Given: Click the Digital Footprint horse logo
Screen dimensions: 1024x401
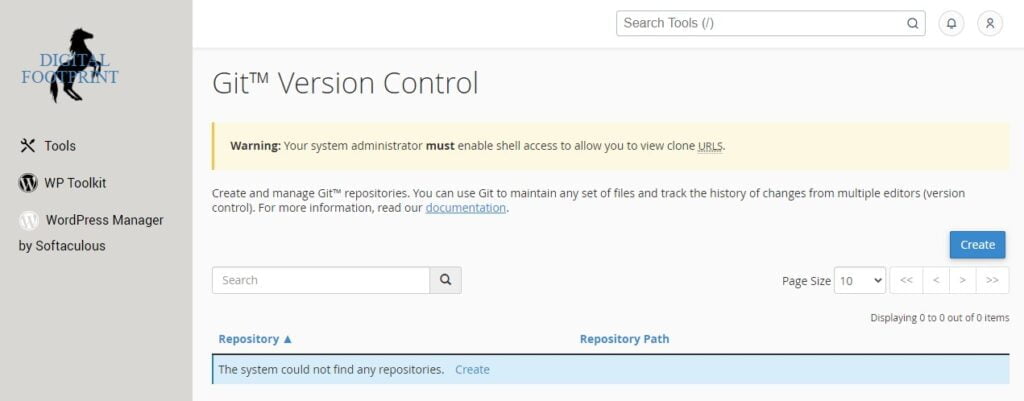Looking at the screenshot, I should pos(70,66).
